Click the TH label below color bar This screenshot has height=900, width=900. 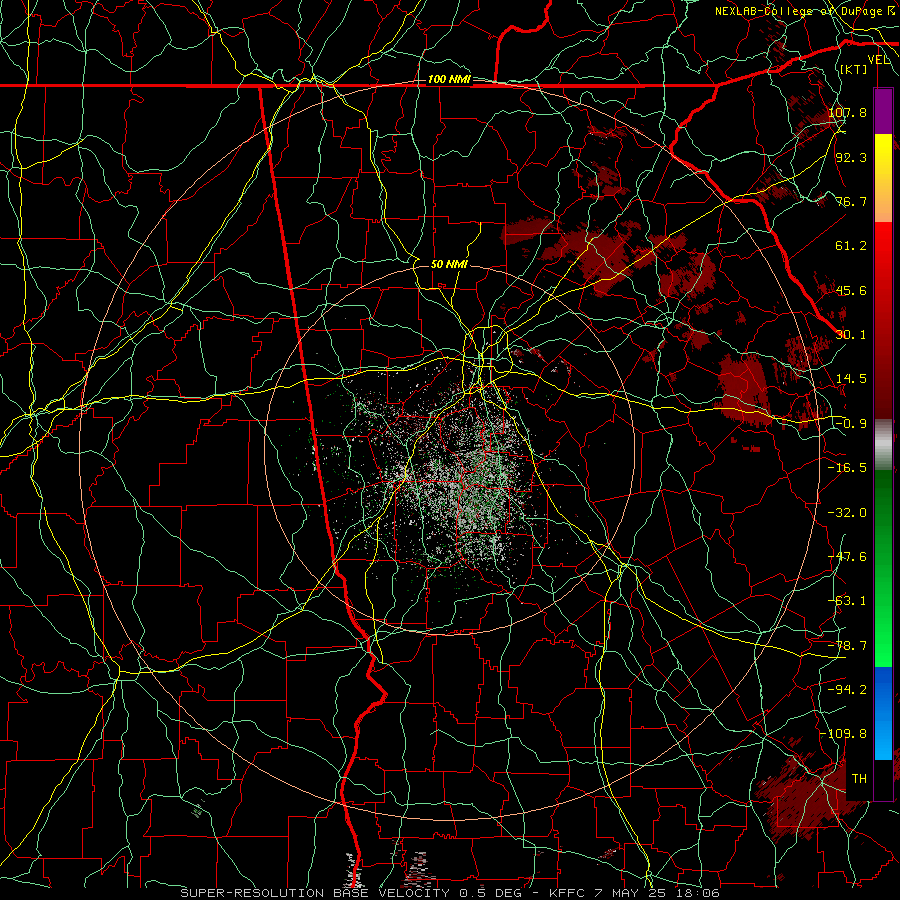859,779
